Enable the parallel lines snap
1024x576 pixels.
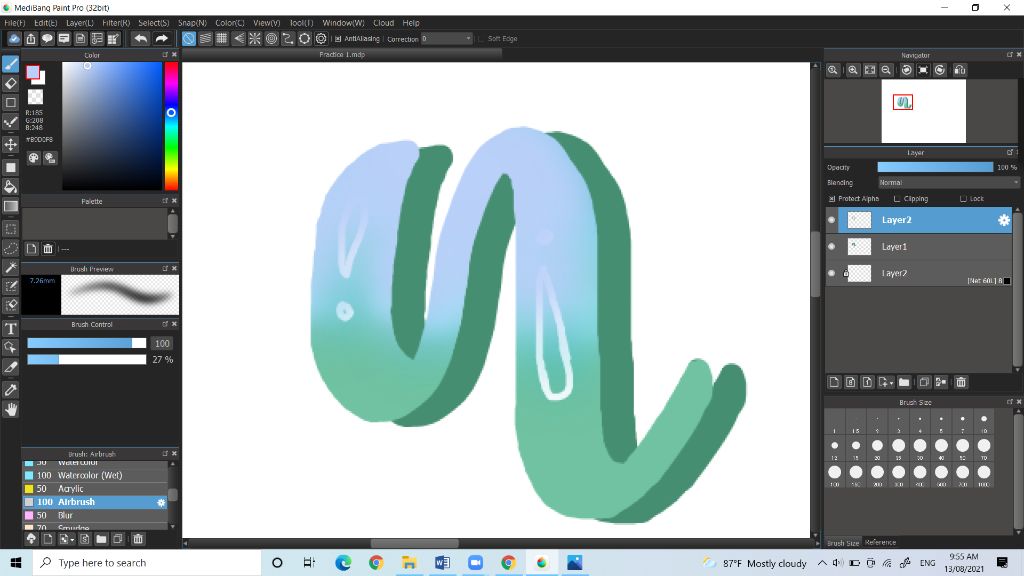[205, 39]
